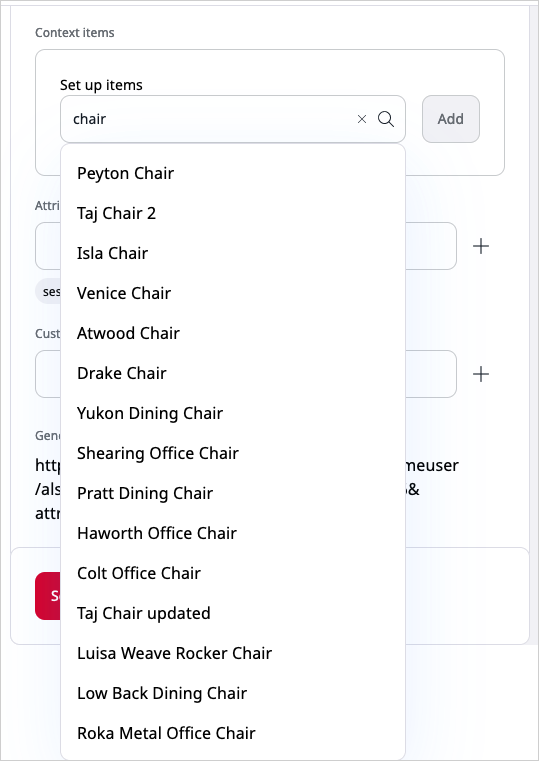Pick Venice Chair in the dropdown

[233, 293]
